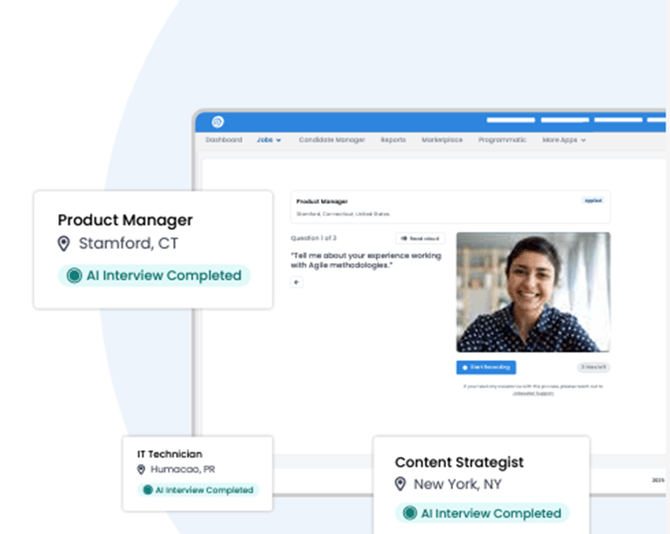Click Product Manager's AI Interview Completed badge
Image resolution: width=670 pixels, height=534 pixels.
click(x=154, y=276)
